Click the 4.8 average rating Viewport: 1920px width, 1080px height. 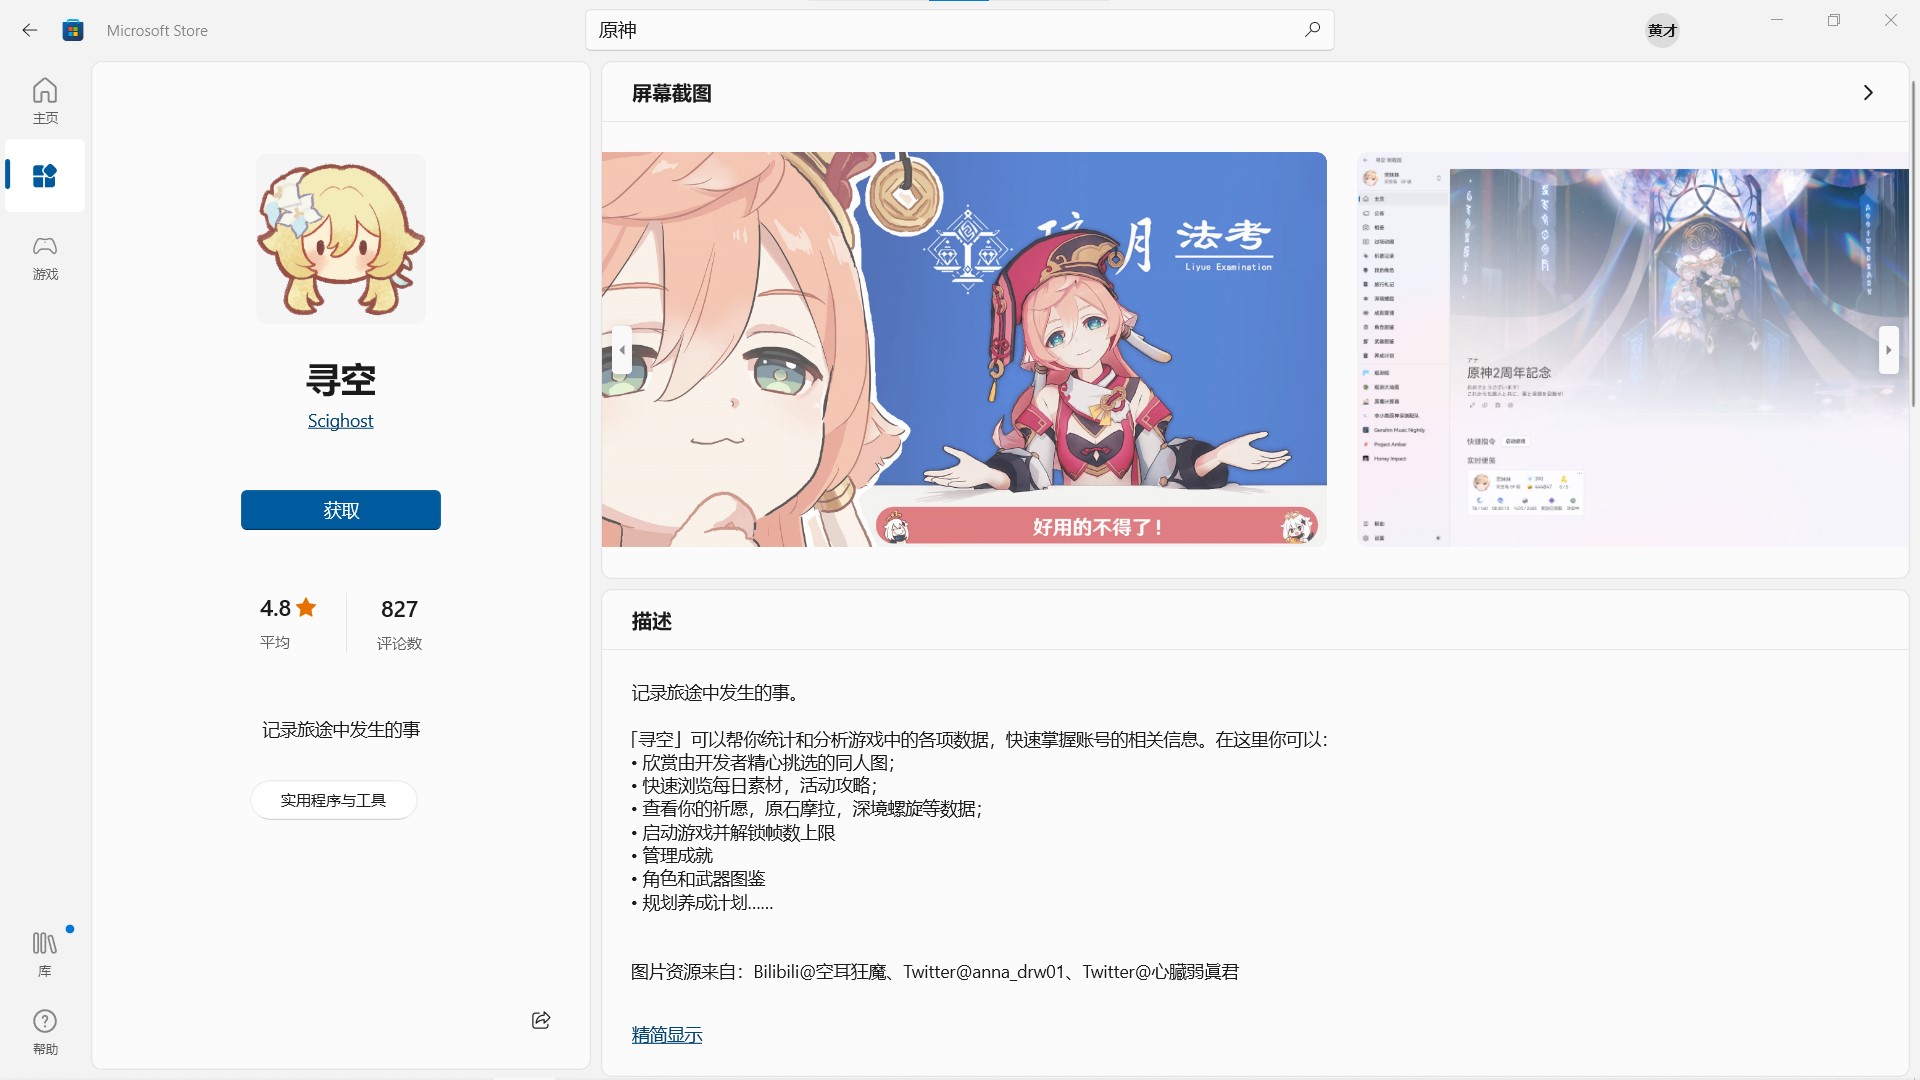(x=288, y=622)
